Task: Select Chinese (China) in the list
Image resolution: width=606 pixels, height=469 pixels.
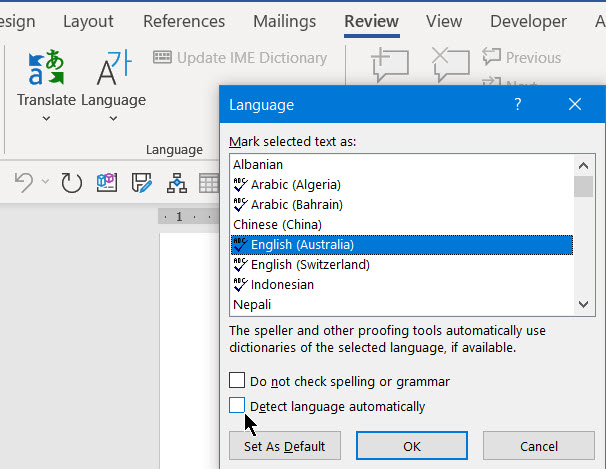Action: (x=402, y=225)
